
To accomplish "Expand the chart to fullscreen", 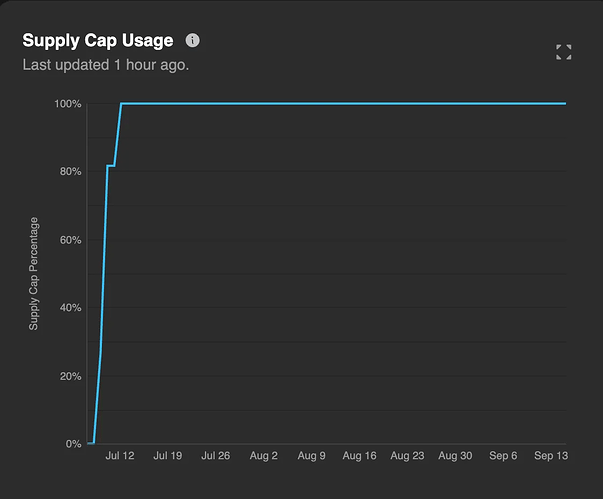I will pos(563,52).
